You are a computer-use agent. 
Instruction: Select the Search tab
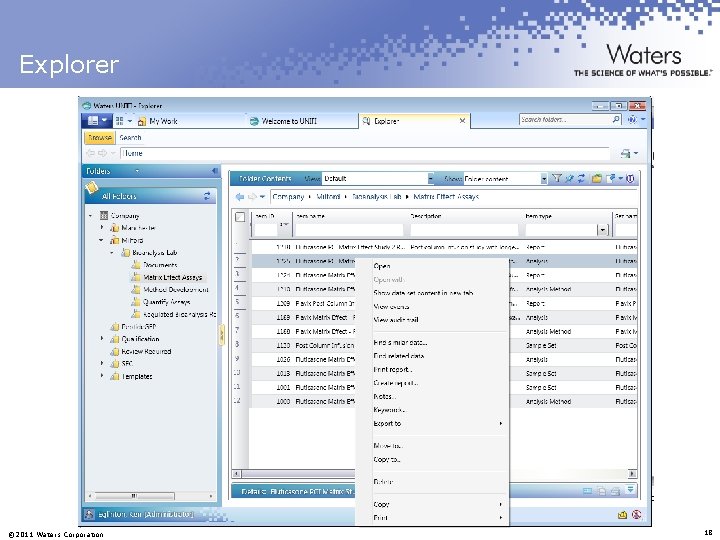pyautogui.click(x=130, y=137)
